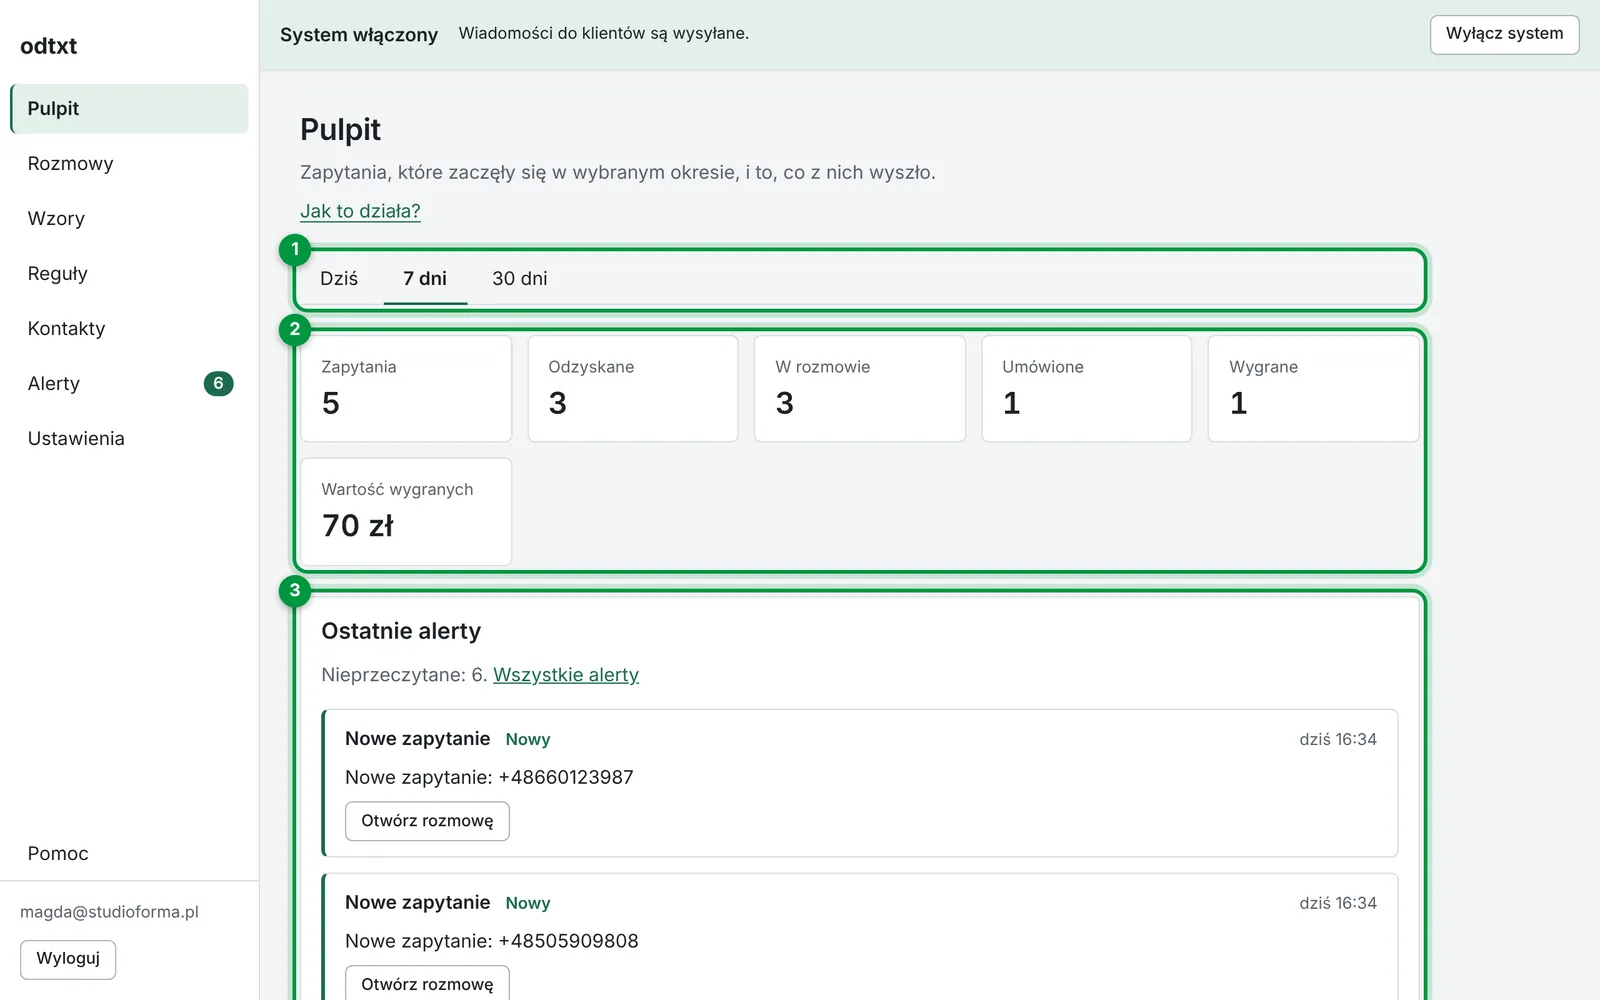Click the "Nowy" tag on the +48660123987 alert
Screen dimensions: 1600x1000
click(x=528, y=740)
